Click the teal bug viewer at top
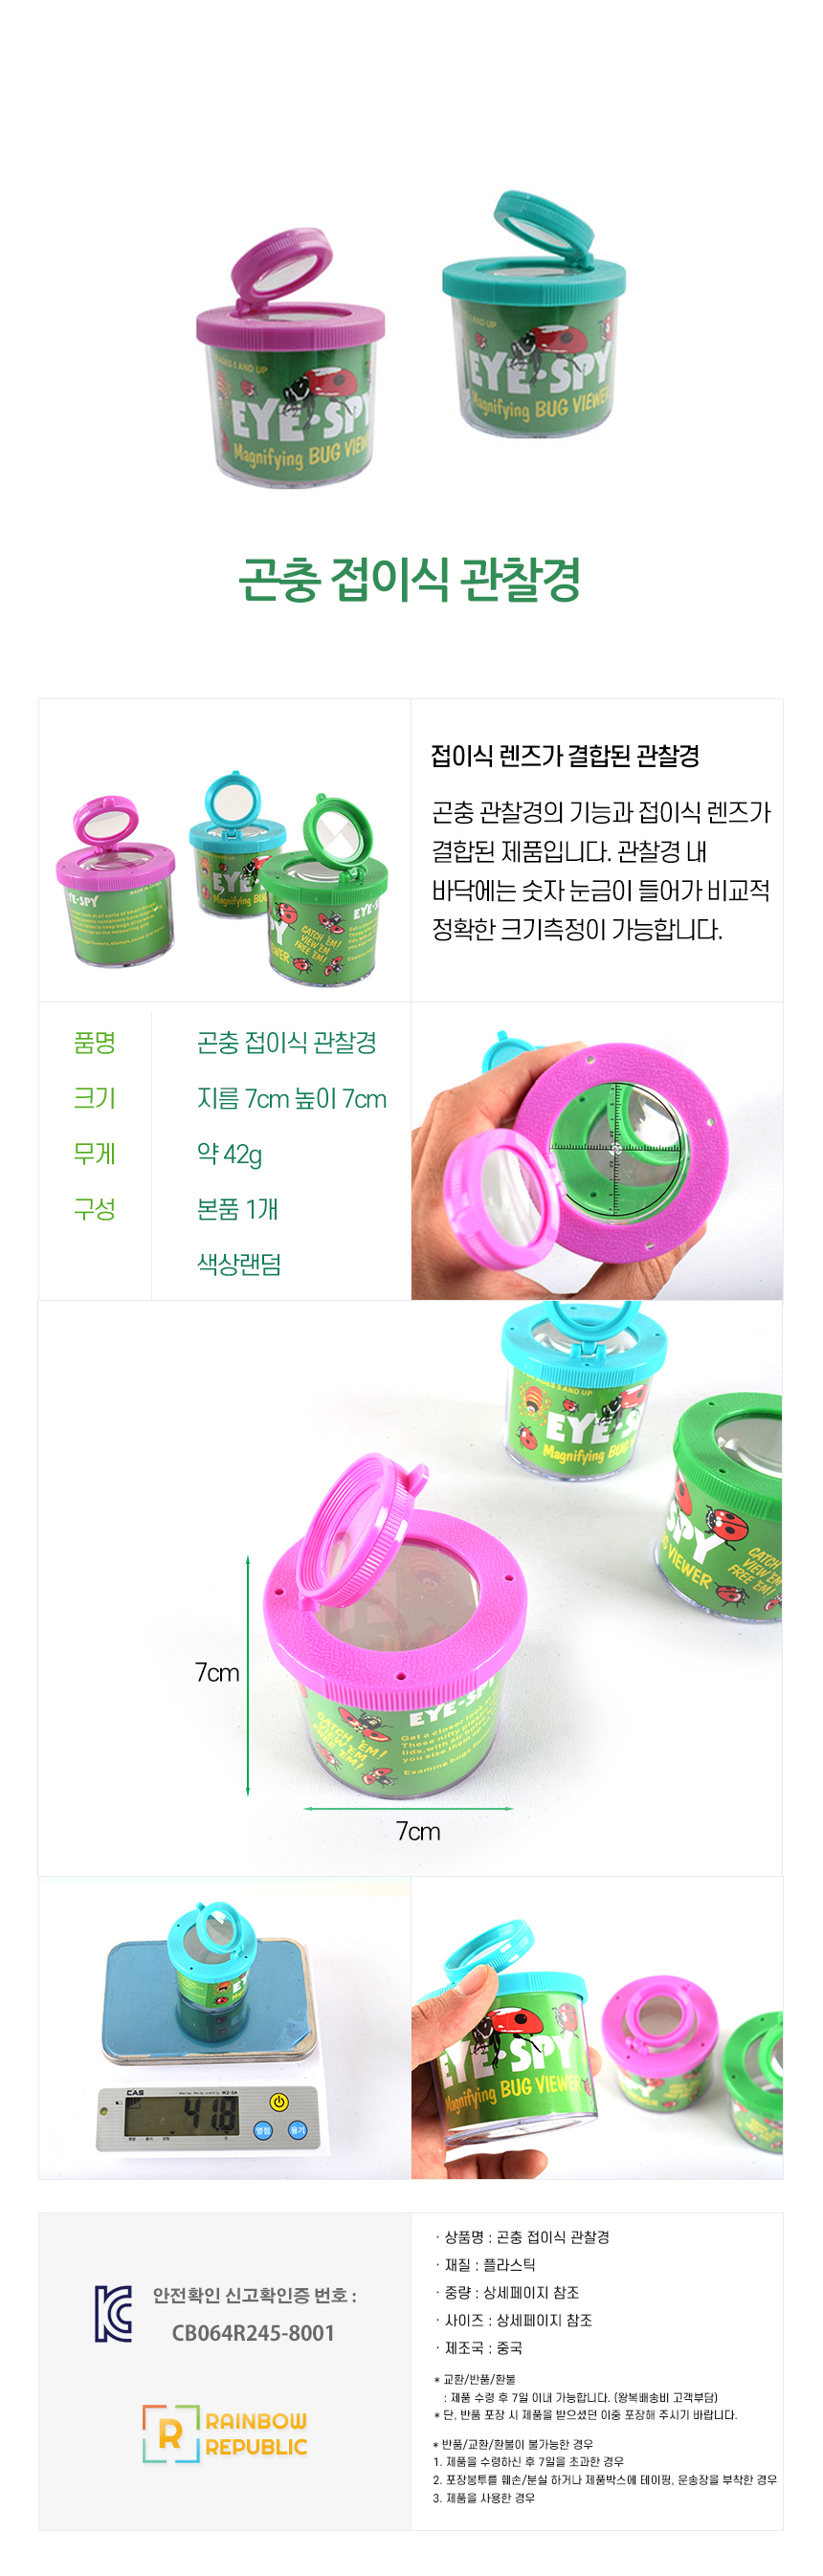This screenshot has height=2576, width=823. click(x=534, y=314)
